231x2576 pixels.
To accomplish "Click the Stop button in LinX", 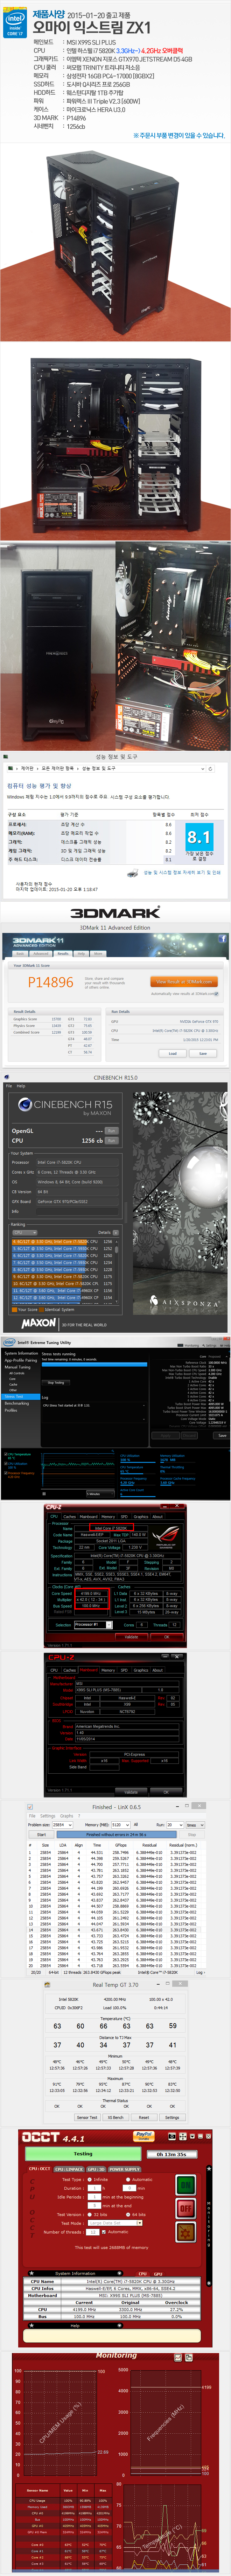I will [192, 1835].
